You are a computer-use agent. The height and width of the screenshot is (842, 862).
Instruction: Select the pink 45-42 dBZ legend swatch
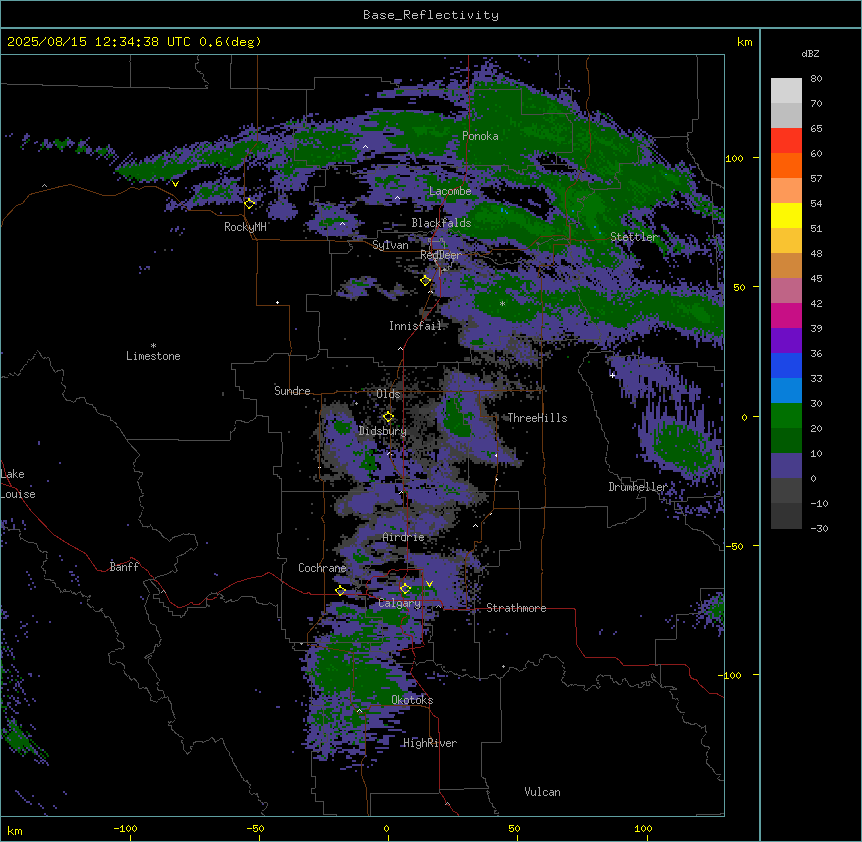(x=786, y=291)
